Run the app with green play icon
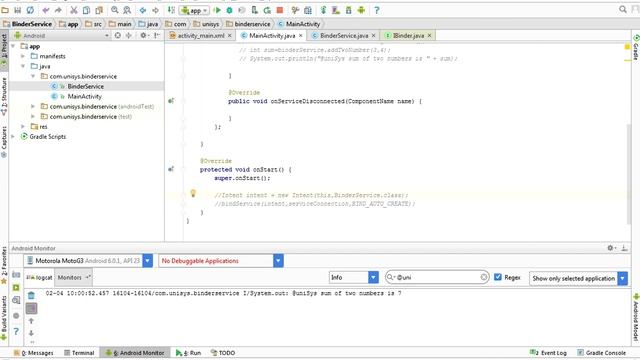This screenshot has width=640, height=360. [x=217, y=10]
